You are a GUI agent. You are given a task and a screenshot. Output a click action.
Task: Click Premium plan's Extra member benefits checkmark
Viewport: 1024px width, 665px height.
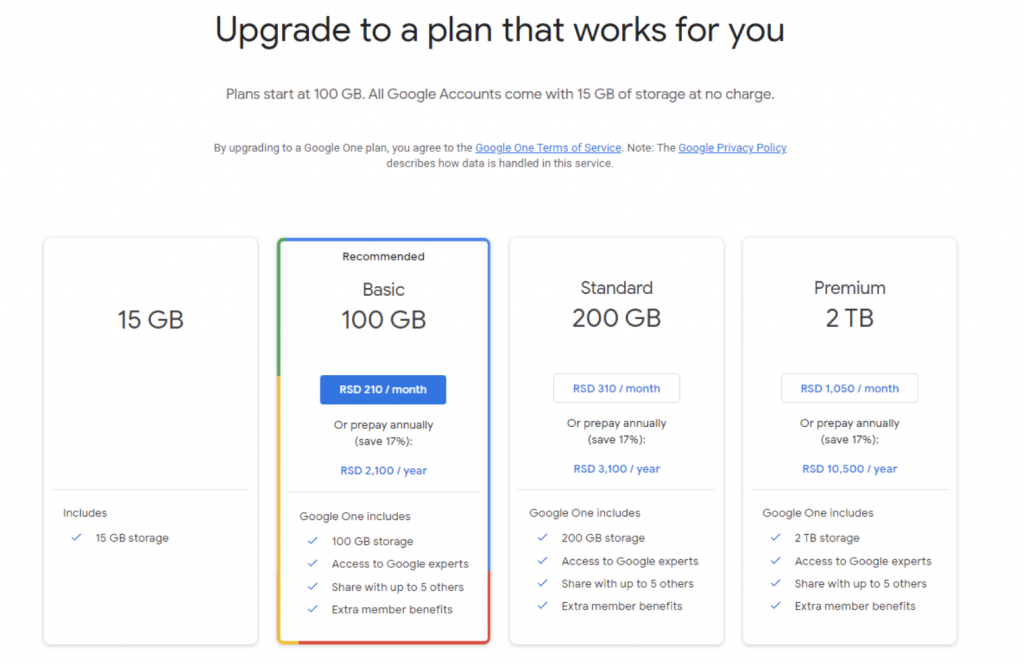(776, 606)
